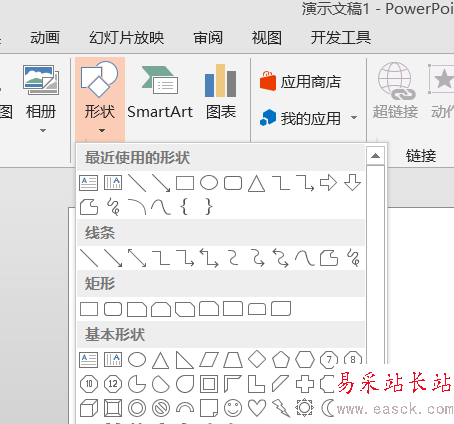Pick curved connector without arrows in 线条
This screenshot has width=454, height=424.
pos(233,258)
